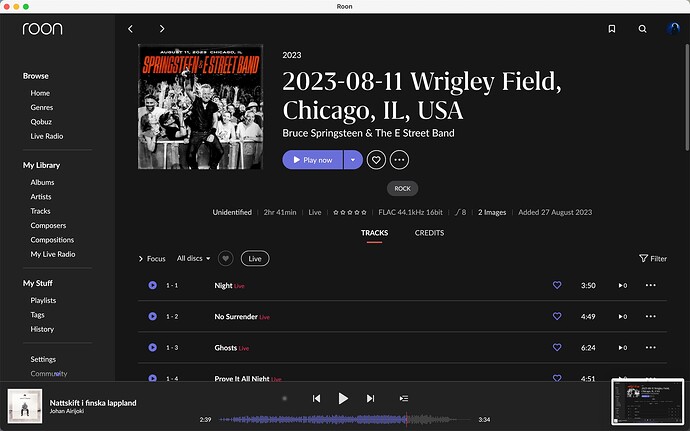Click the Filter funnel icon

(x=643, y=258)
